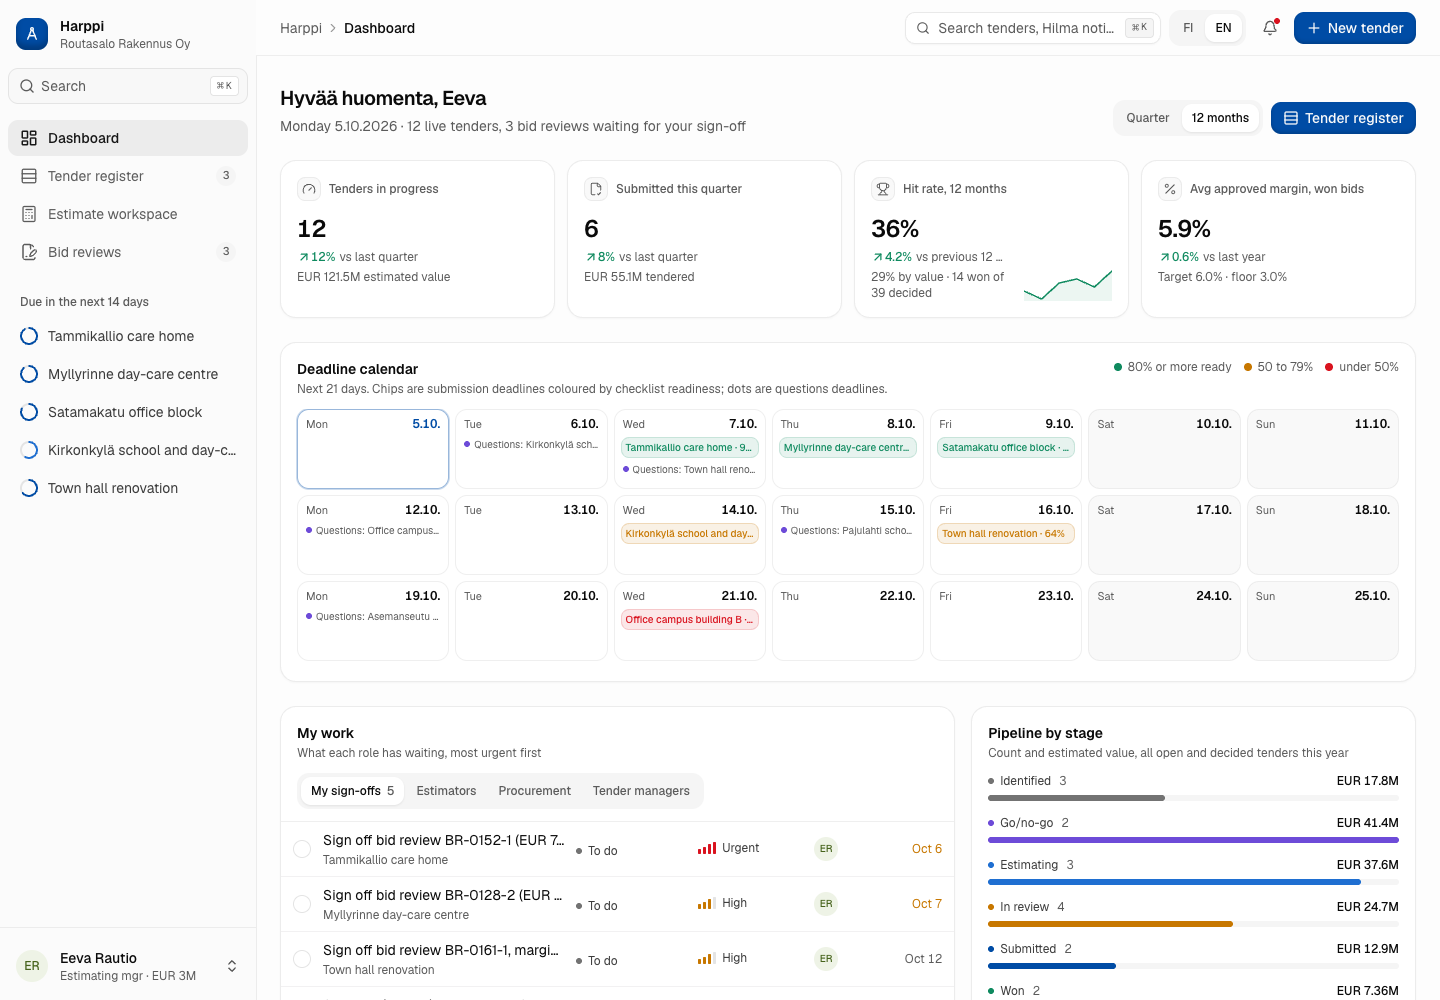1440x1000 pixels.
Task: Click the search magnifier in sidebar
Action: [27, 86]
